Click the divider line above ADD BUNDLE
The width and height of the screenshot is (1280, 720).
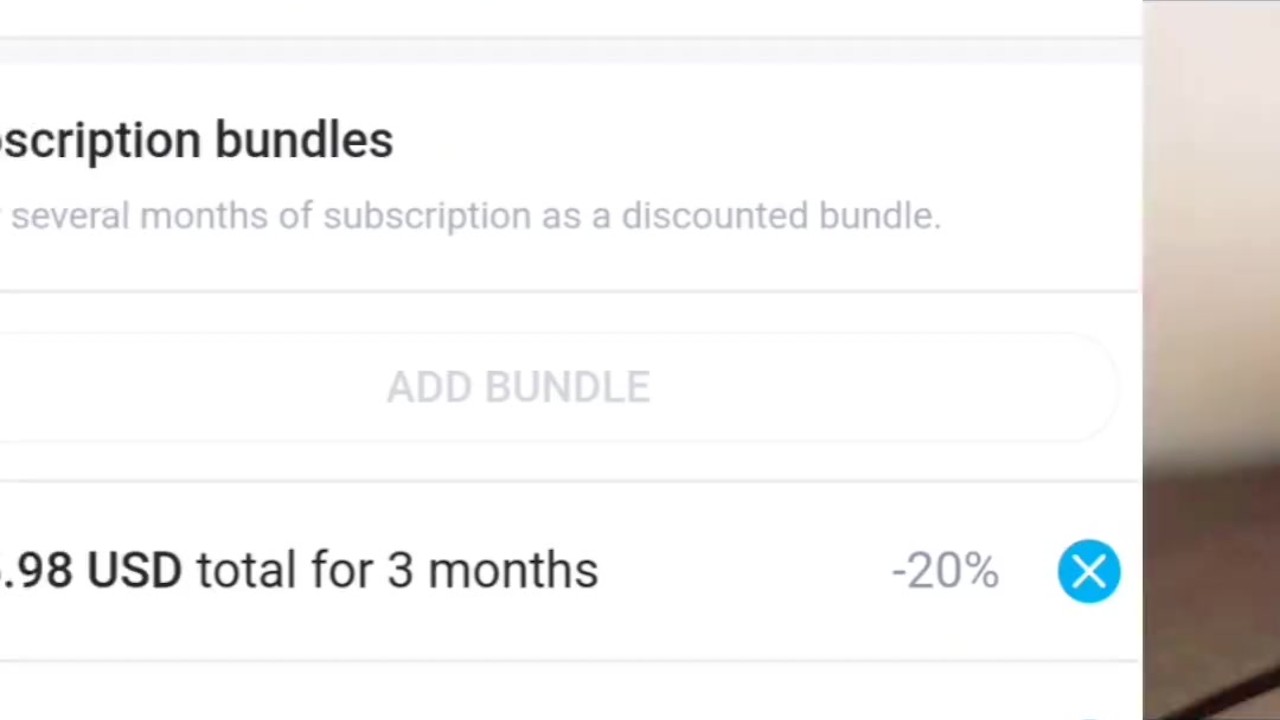(568, 292)
